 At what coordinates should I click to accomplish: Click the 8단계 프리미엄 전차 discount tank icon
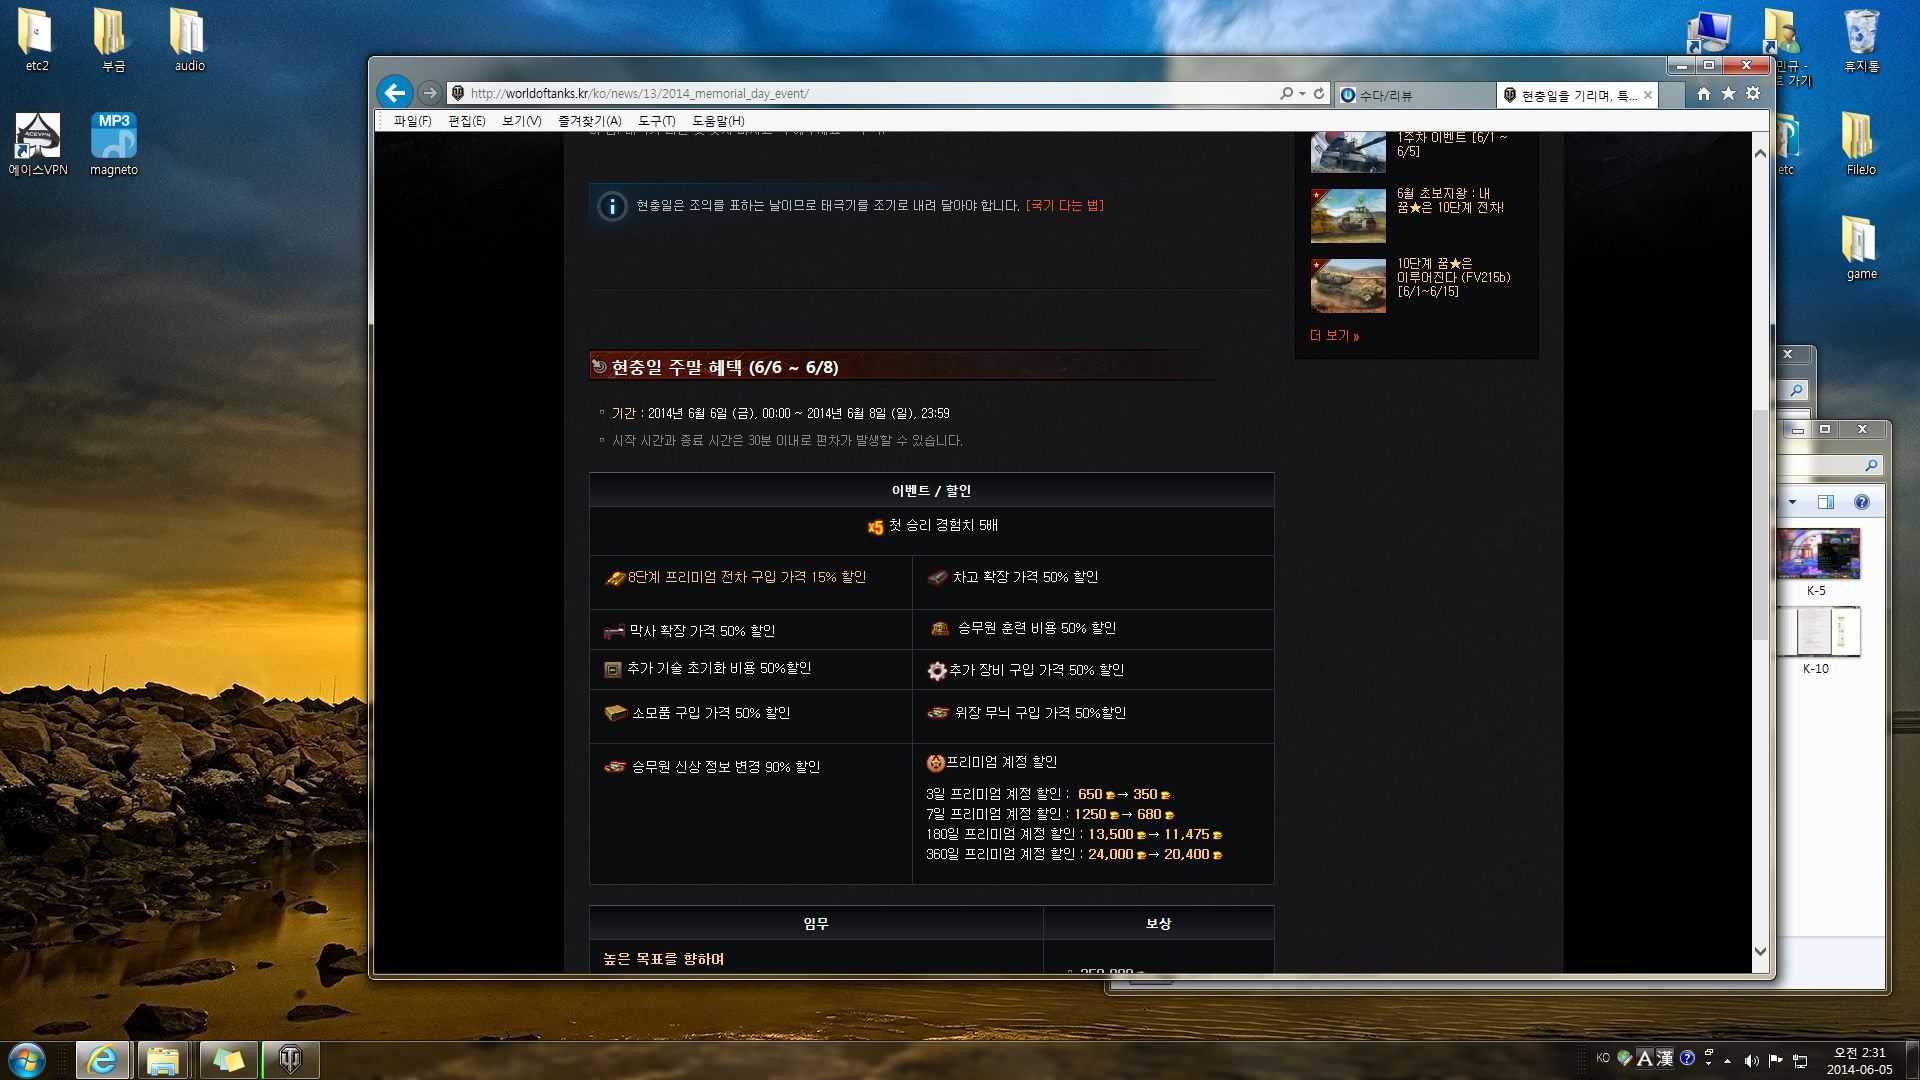[615, 578]
